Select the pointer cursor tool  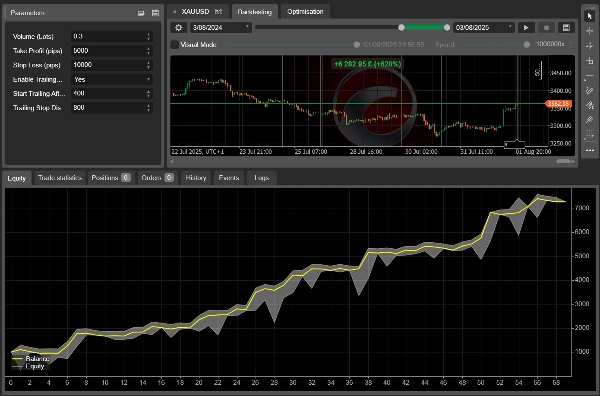point(590,16)
